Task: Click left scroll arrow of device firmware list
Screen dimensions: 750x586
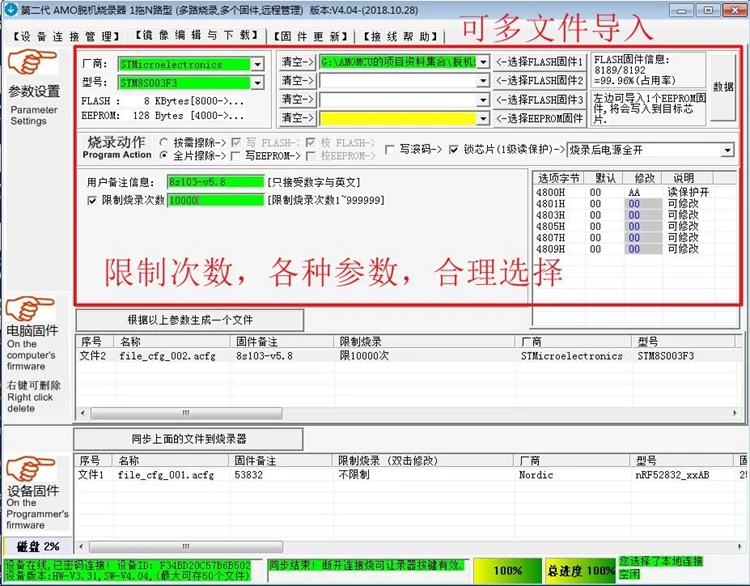Action: [81, 546]
